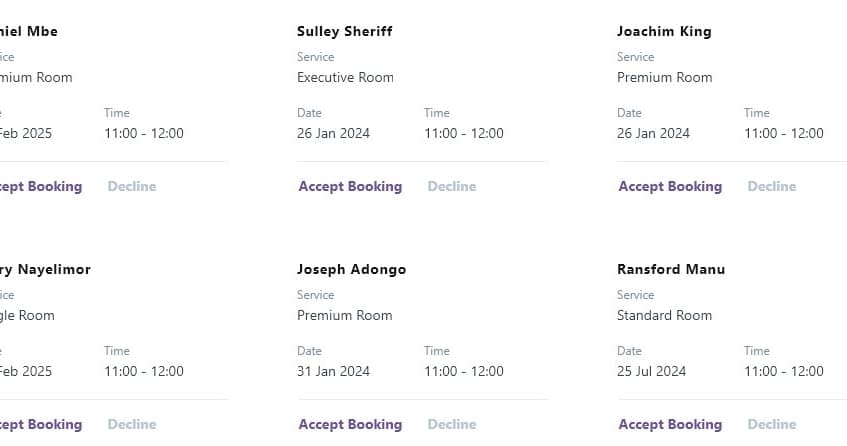The width and height of the screenshot is (847, 446).
Task: Select the Joachim King card title
Action: pos(664,31)
